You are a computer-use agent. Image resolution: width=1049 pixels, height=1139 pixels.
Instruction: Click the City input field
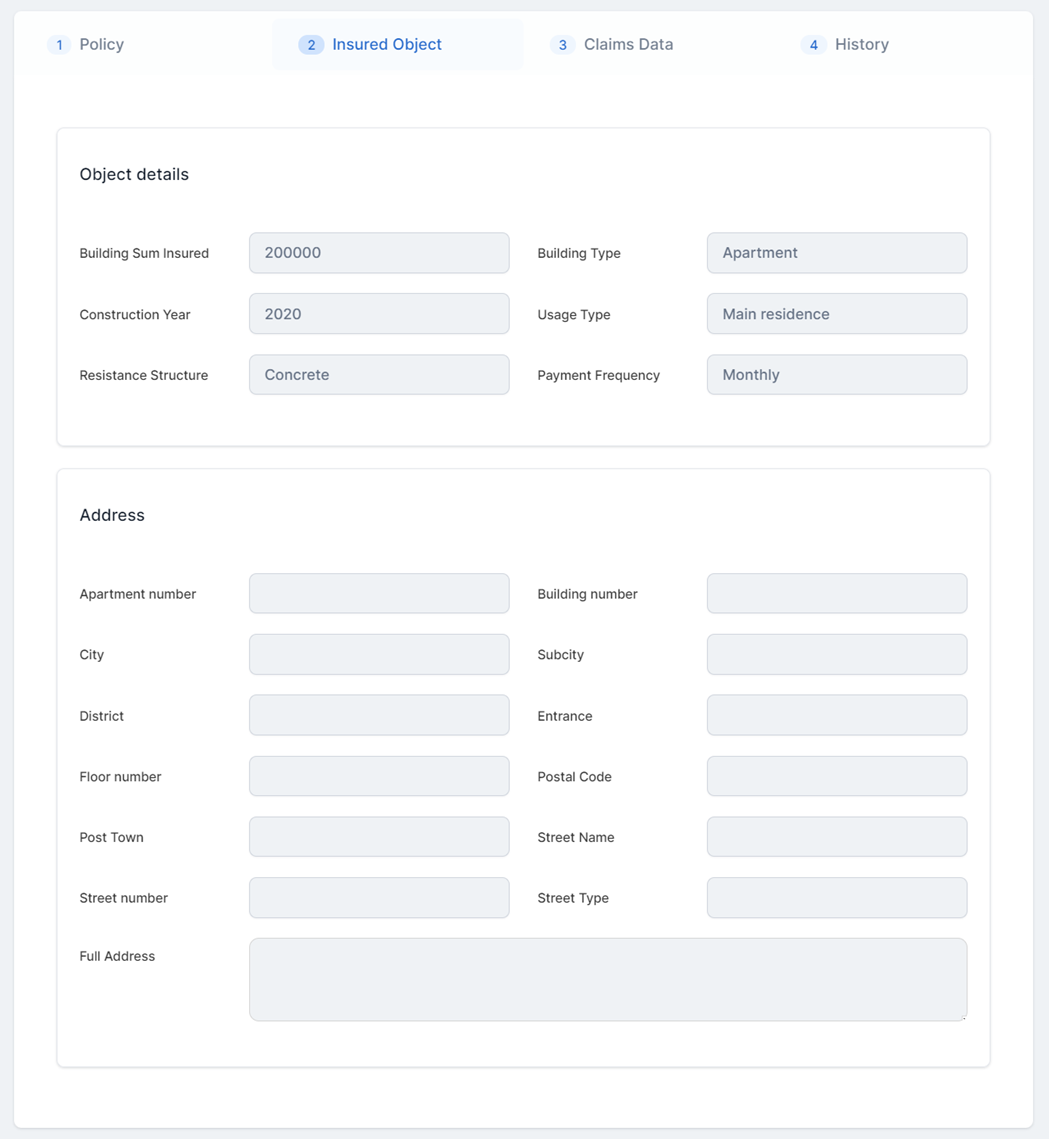379,655
